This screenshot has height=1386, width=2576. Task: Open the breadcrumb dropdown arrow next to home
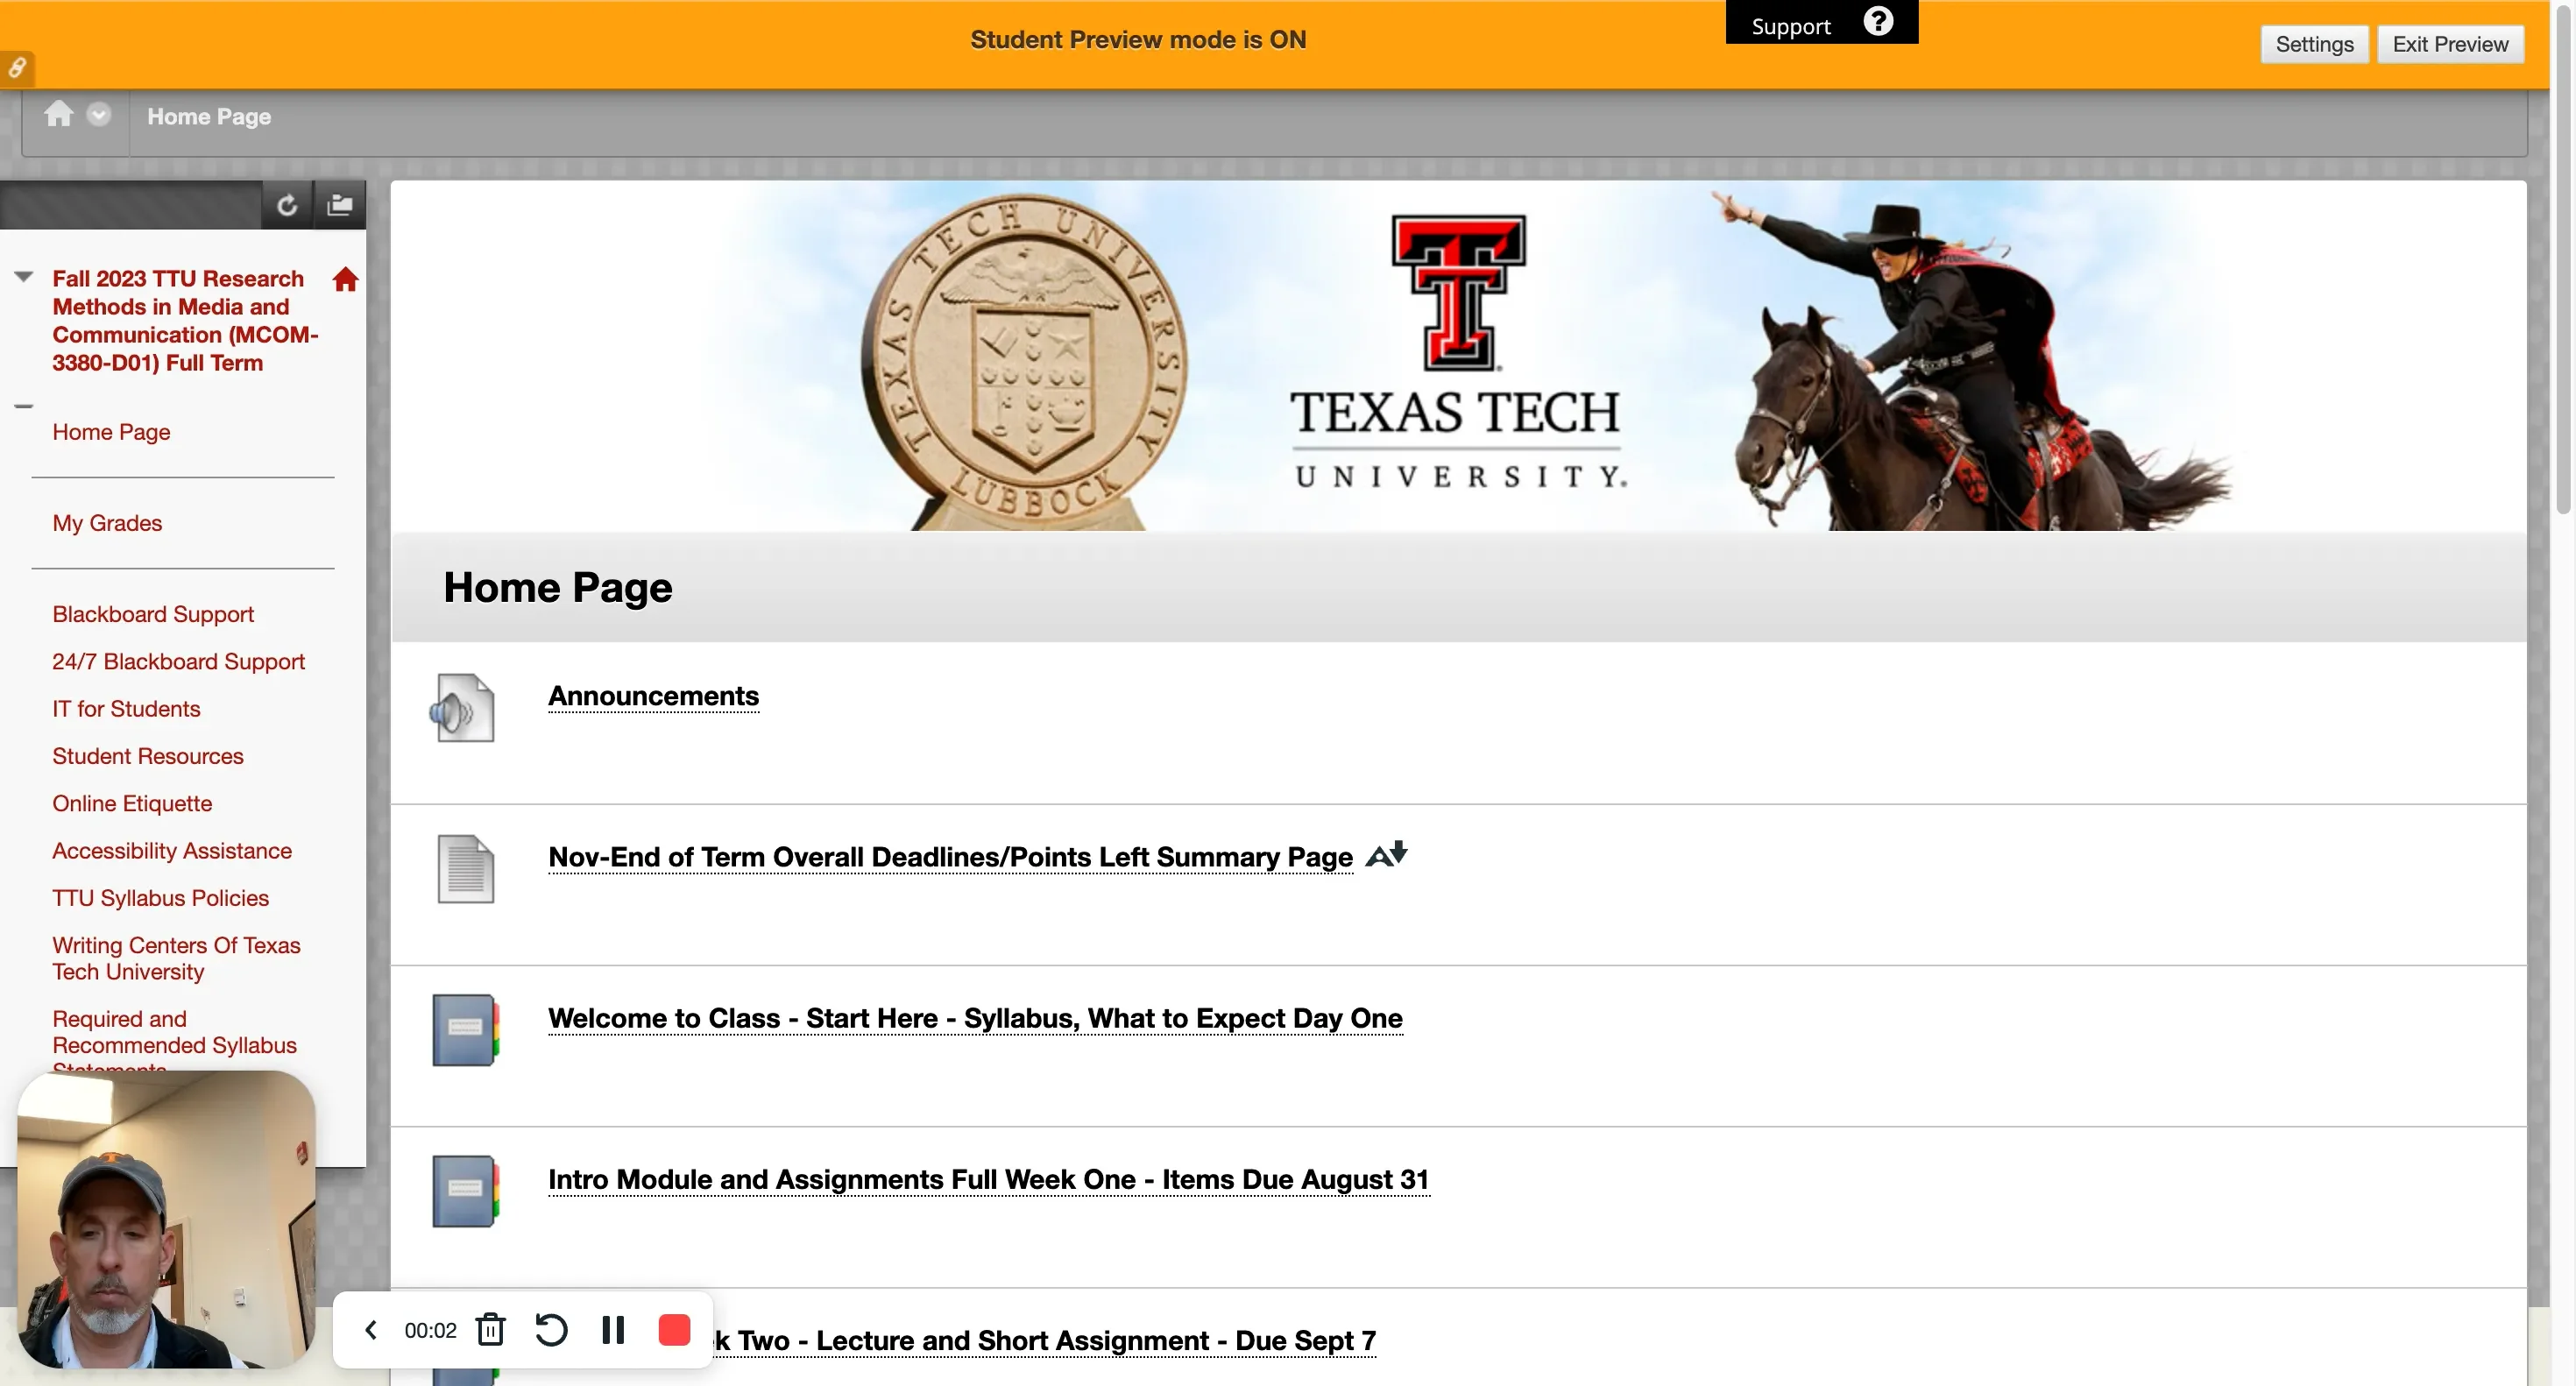pos(98,115)
